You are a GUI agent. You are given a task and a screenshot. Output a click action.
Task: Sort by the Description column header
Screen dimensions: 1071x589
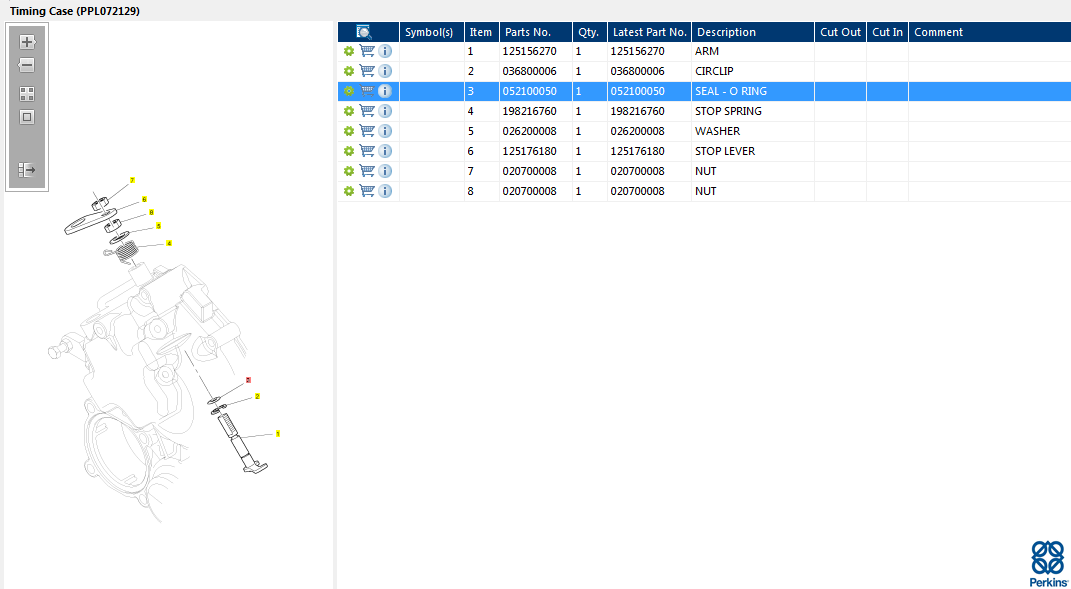(x=726, y=32)
